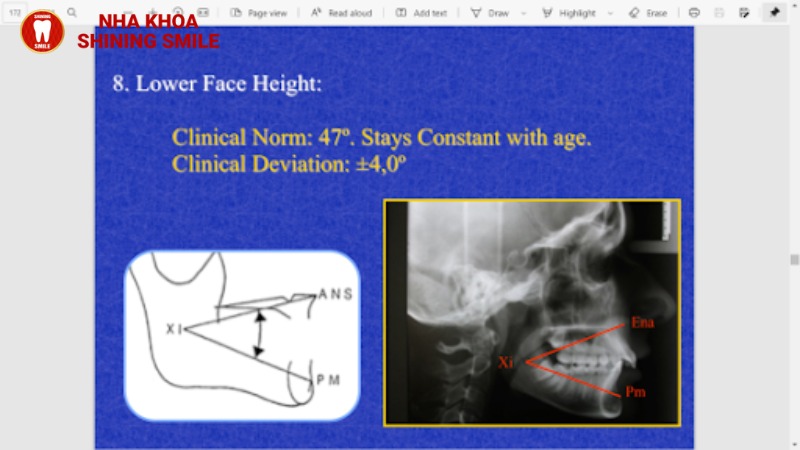Select the Highlight tool
The image size is (800, 450).
pos(568,13)
